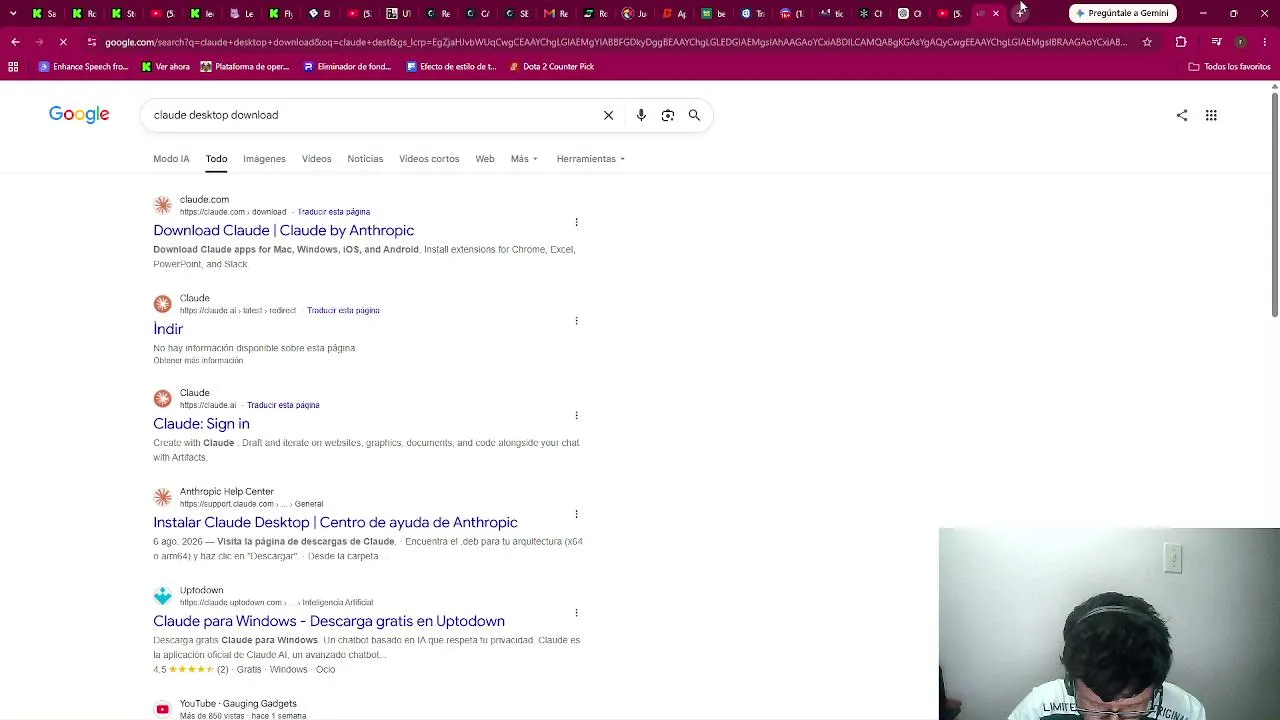Click the 'YouTube · Gauging Gadgets' source text
Viewport: 1280px width, 720px height.
tap(238, 704)
